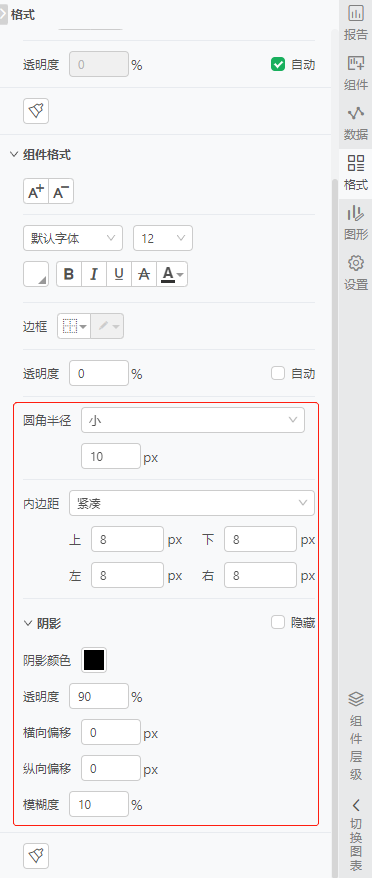The height and width of the screenshot is (878, 372).
Task: Click the increase font size A+ icon
Action: 36,192
